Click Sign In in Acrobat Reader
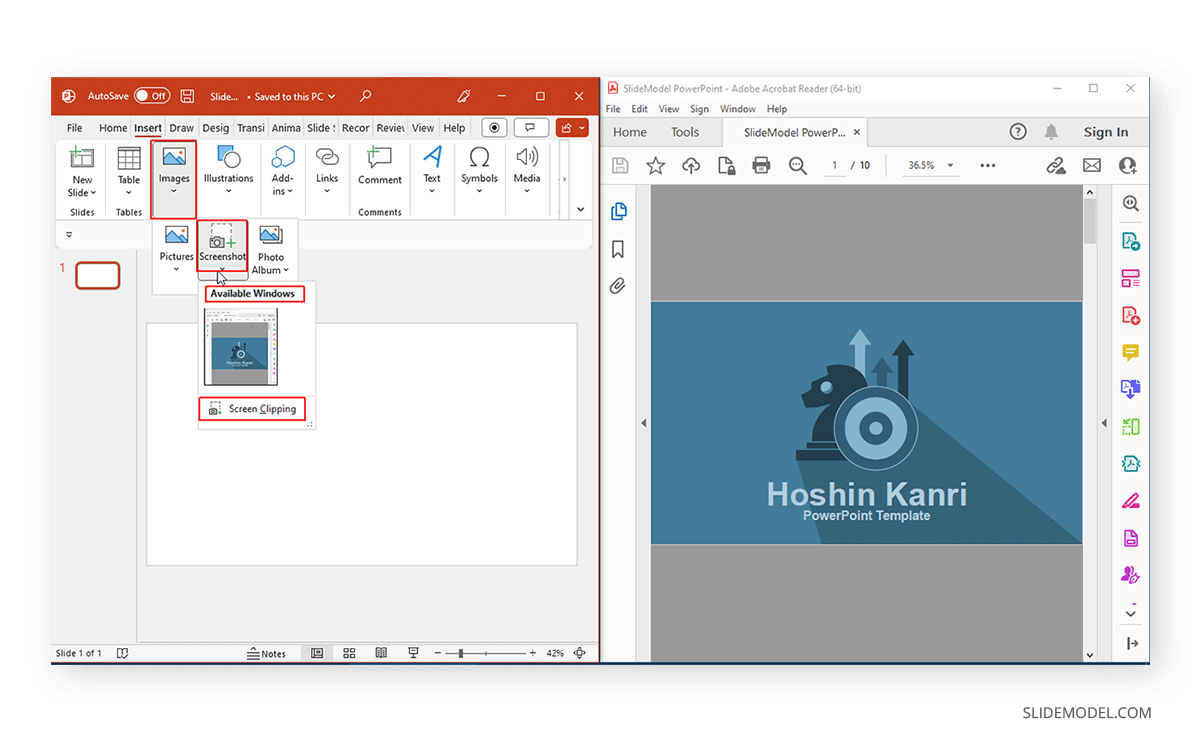The height and width of the screenshot is (743, 1200). click(x=1105, y=131)
